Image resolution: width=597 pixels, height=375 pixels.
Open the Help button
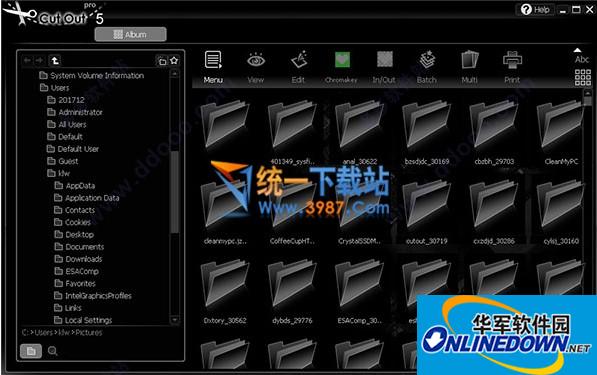(x=536, y=10)
